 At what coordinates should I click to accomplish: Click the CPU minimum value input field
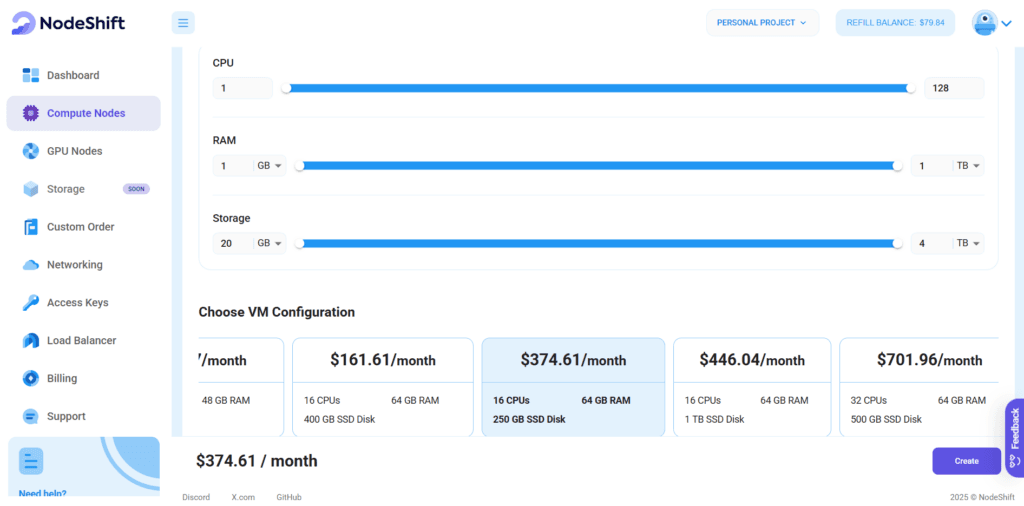tap(242, 88)
